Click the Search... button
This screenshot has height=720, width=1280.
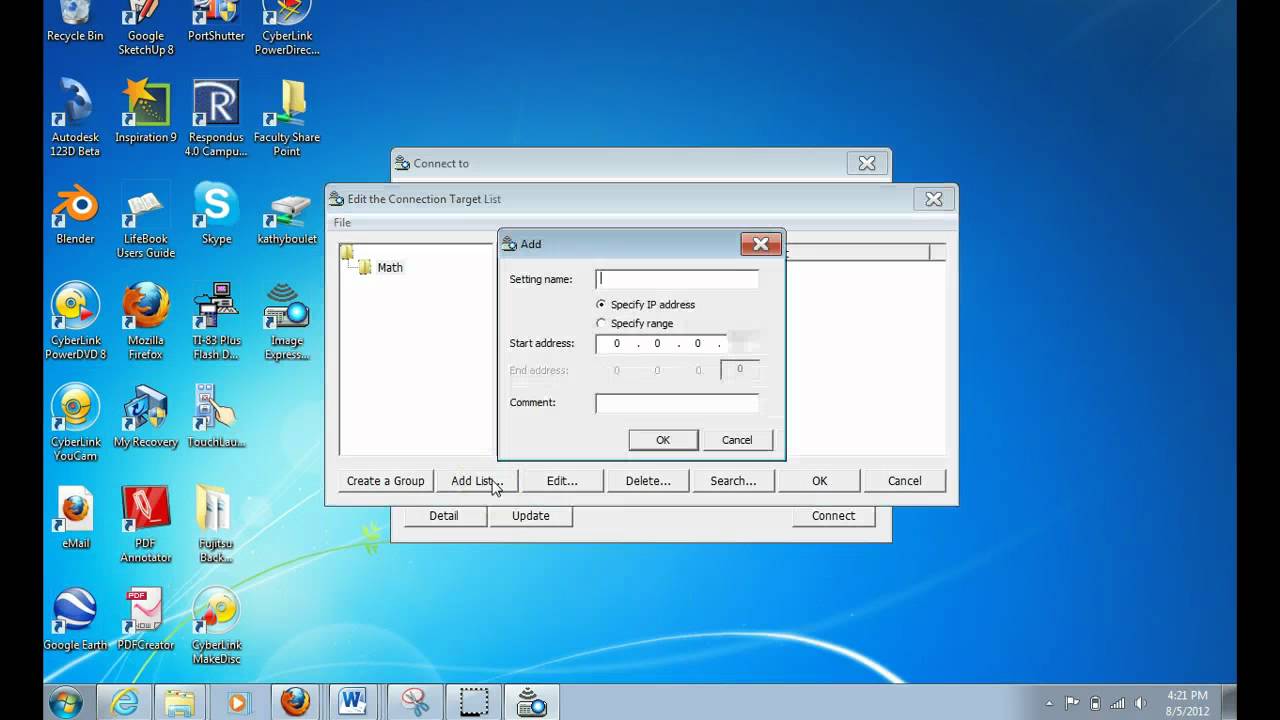(x=733, y=481)
